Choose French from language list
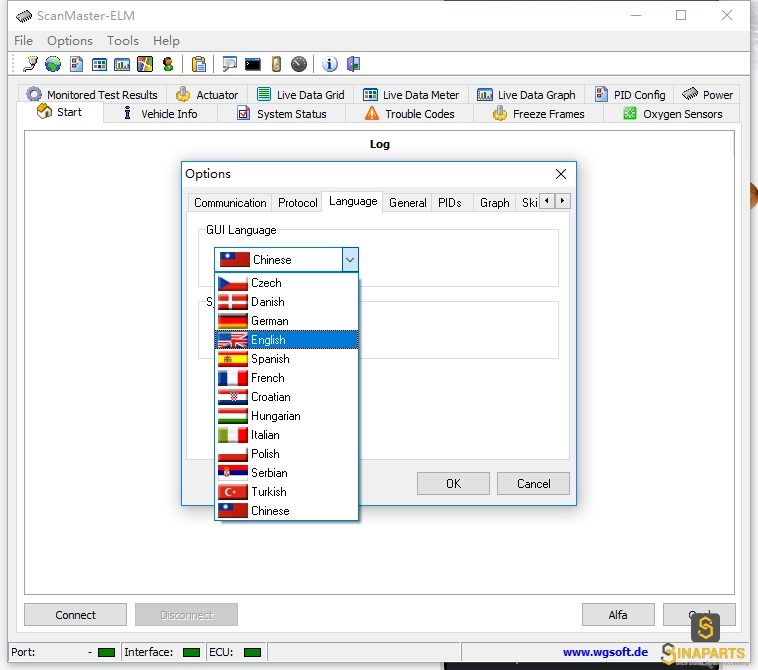Screen dimensions: 758x670 [x=286, y=378]
